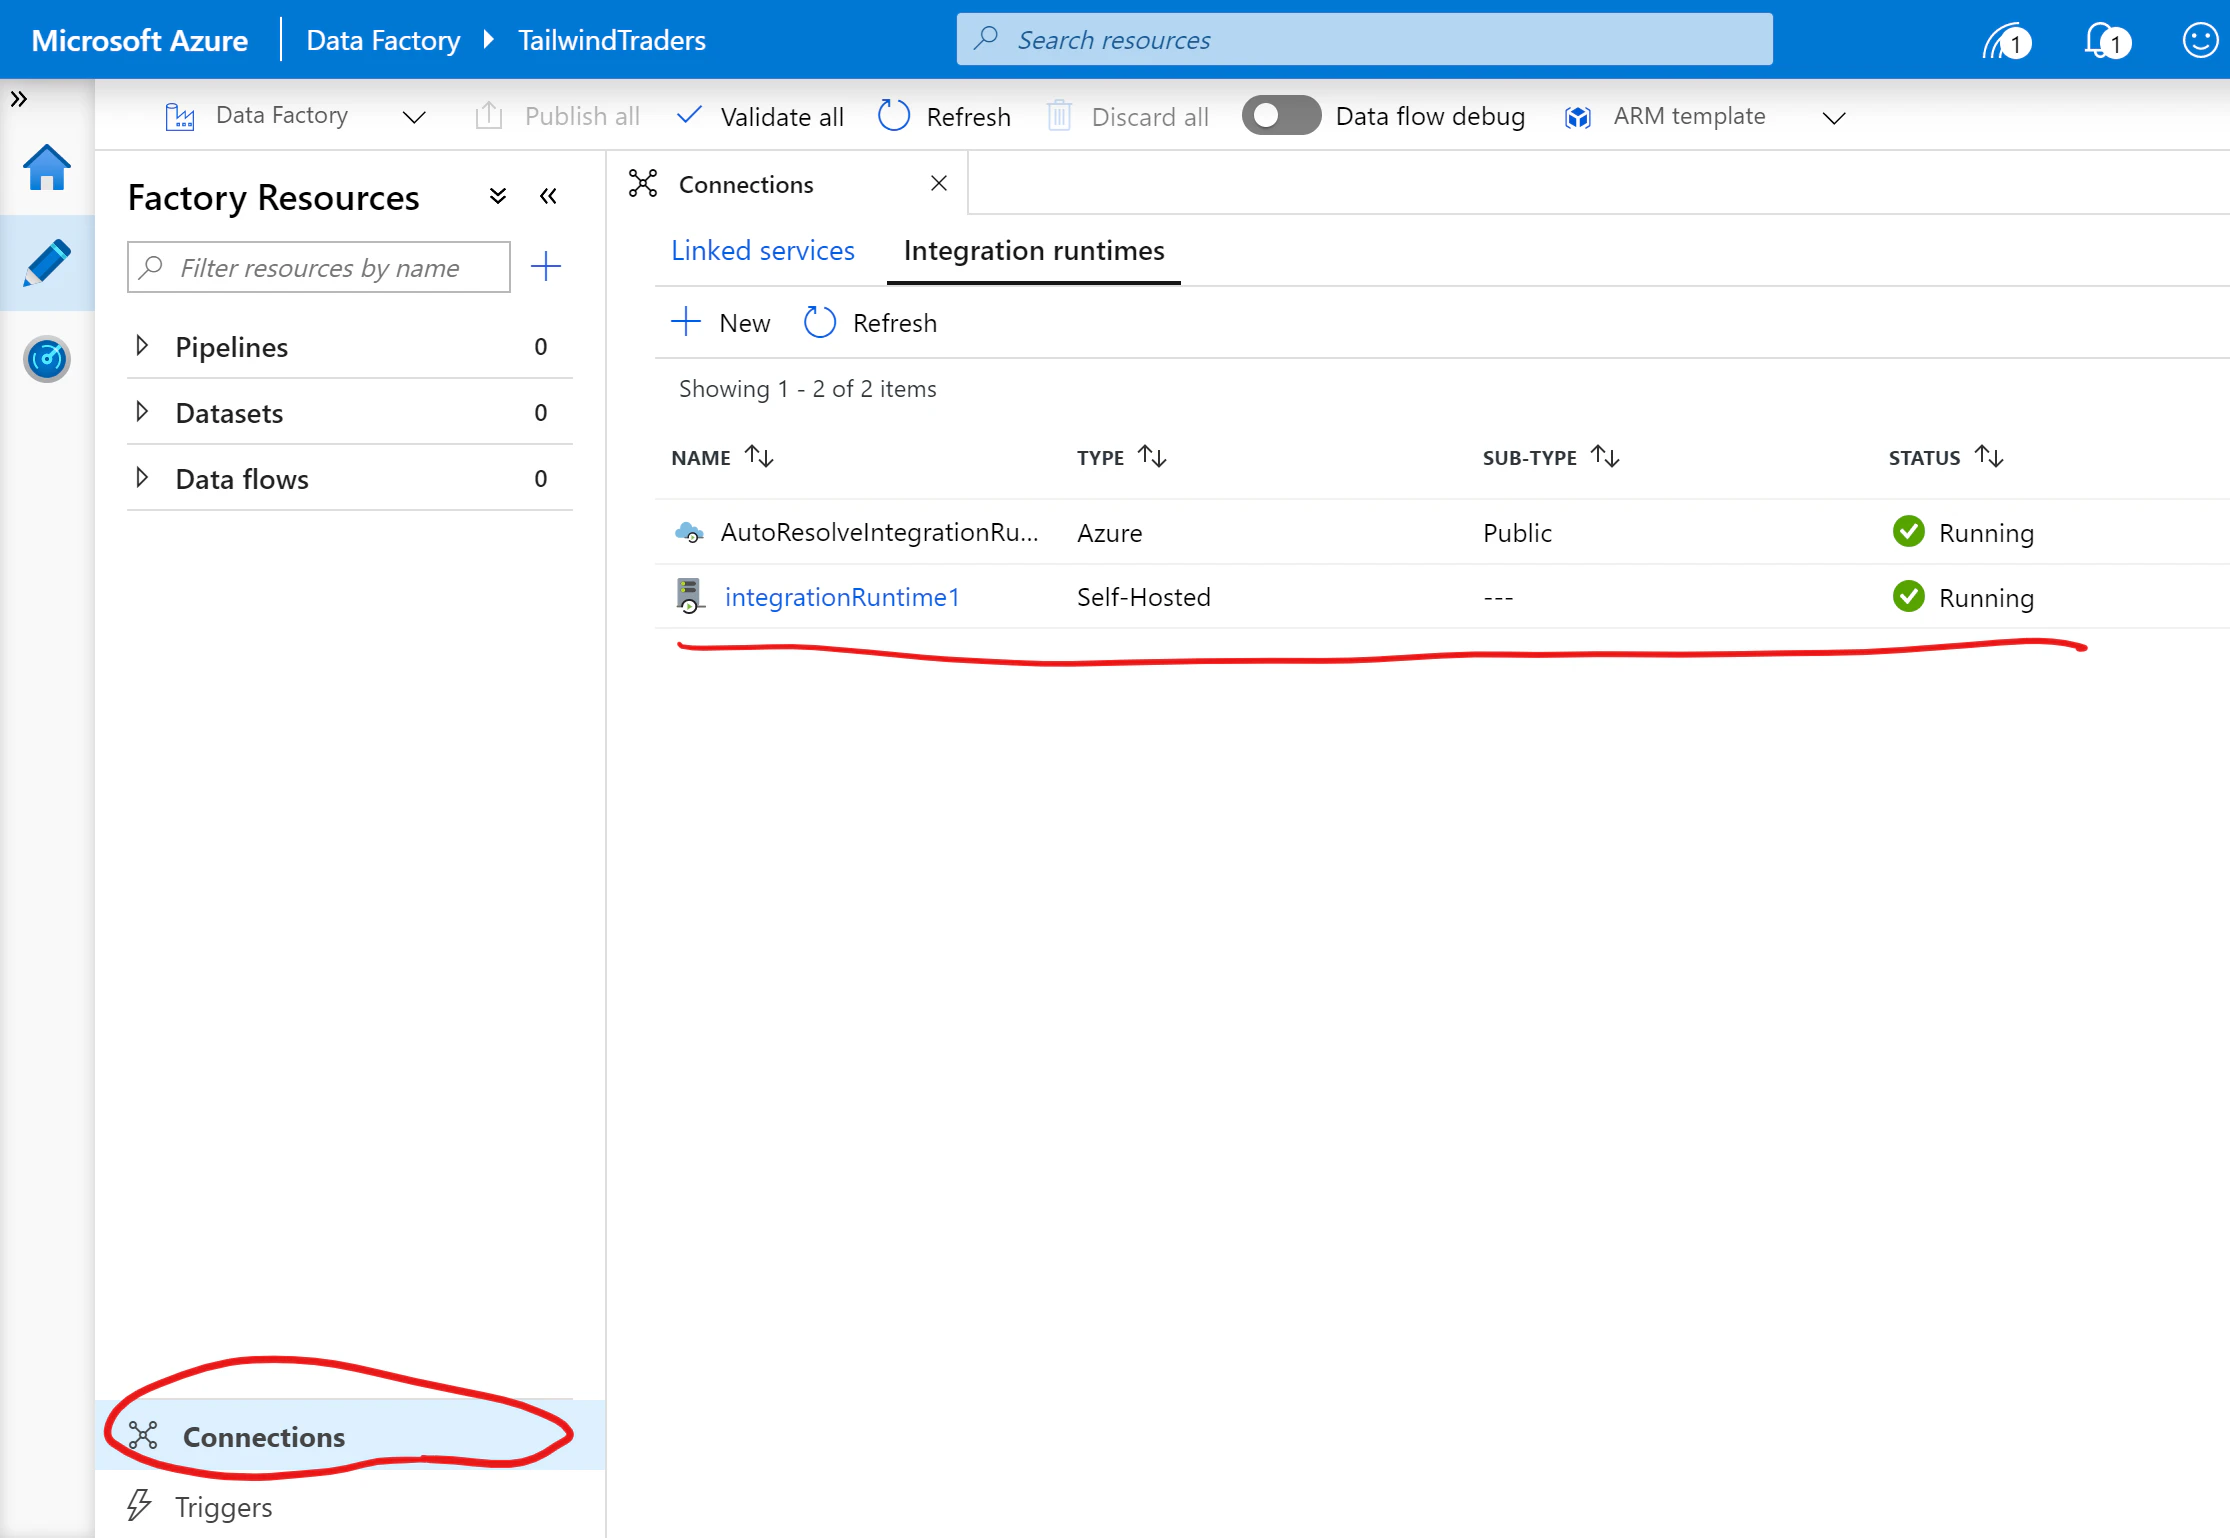
Task: Sort by TYPE column arrows
Action: pyautogui.click(x=1152, y=457)
